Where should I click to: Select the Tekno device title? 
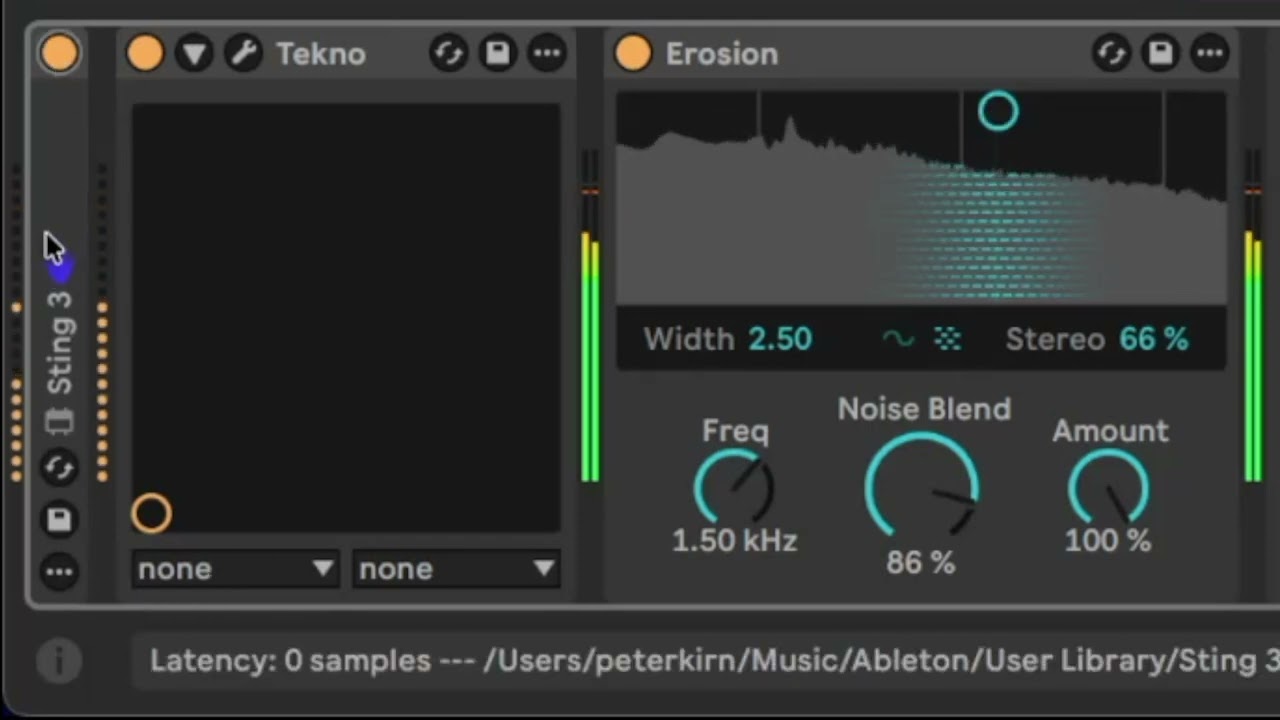coord(321,54)
